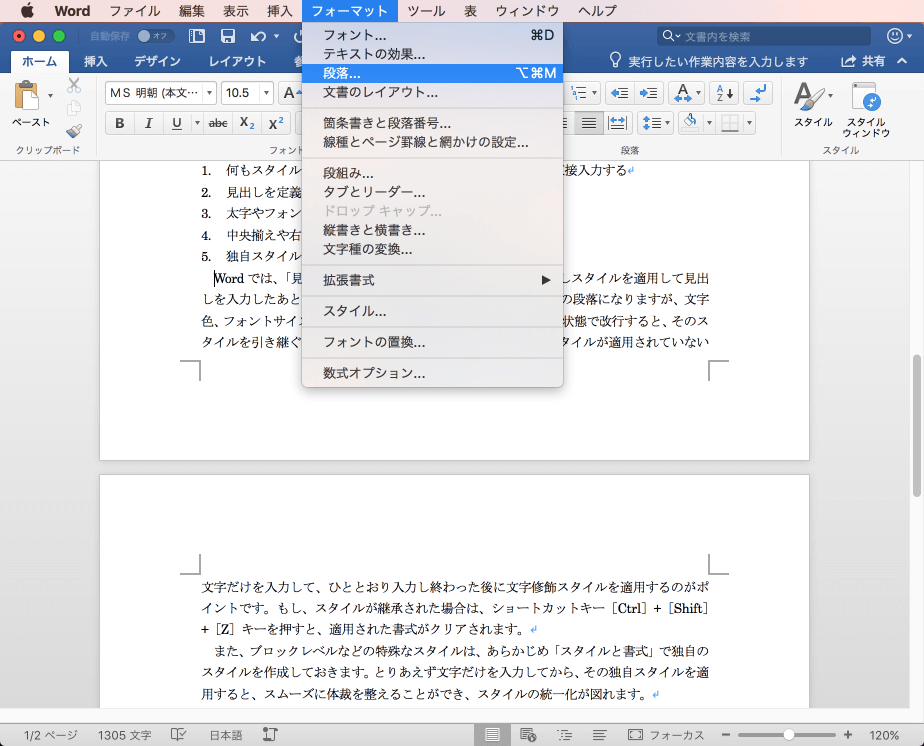Click the spelling check book icon in status bar

[x=178, y=734]
